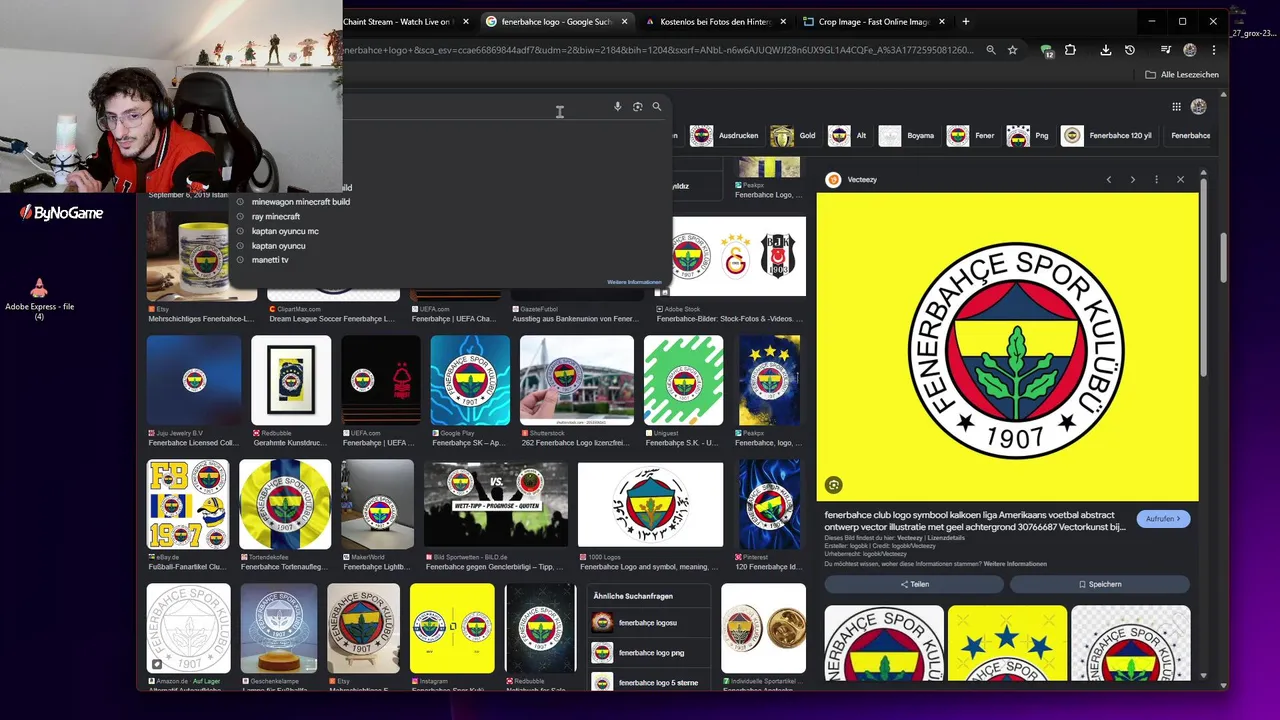
Task: Filter by Gold chip
Action: pos(795,136)
